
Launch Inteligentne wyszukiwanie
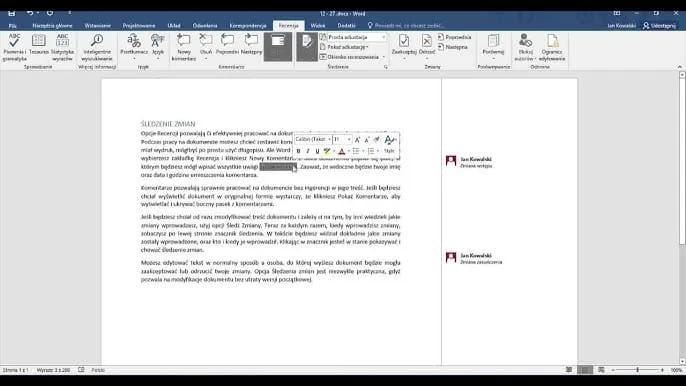[x=97, y=47]
